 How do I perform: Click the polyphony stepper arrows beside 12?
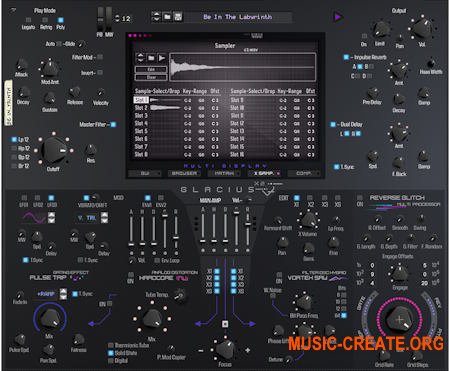pyautogui.click(x=117, y=18)
